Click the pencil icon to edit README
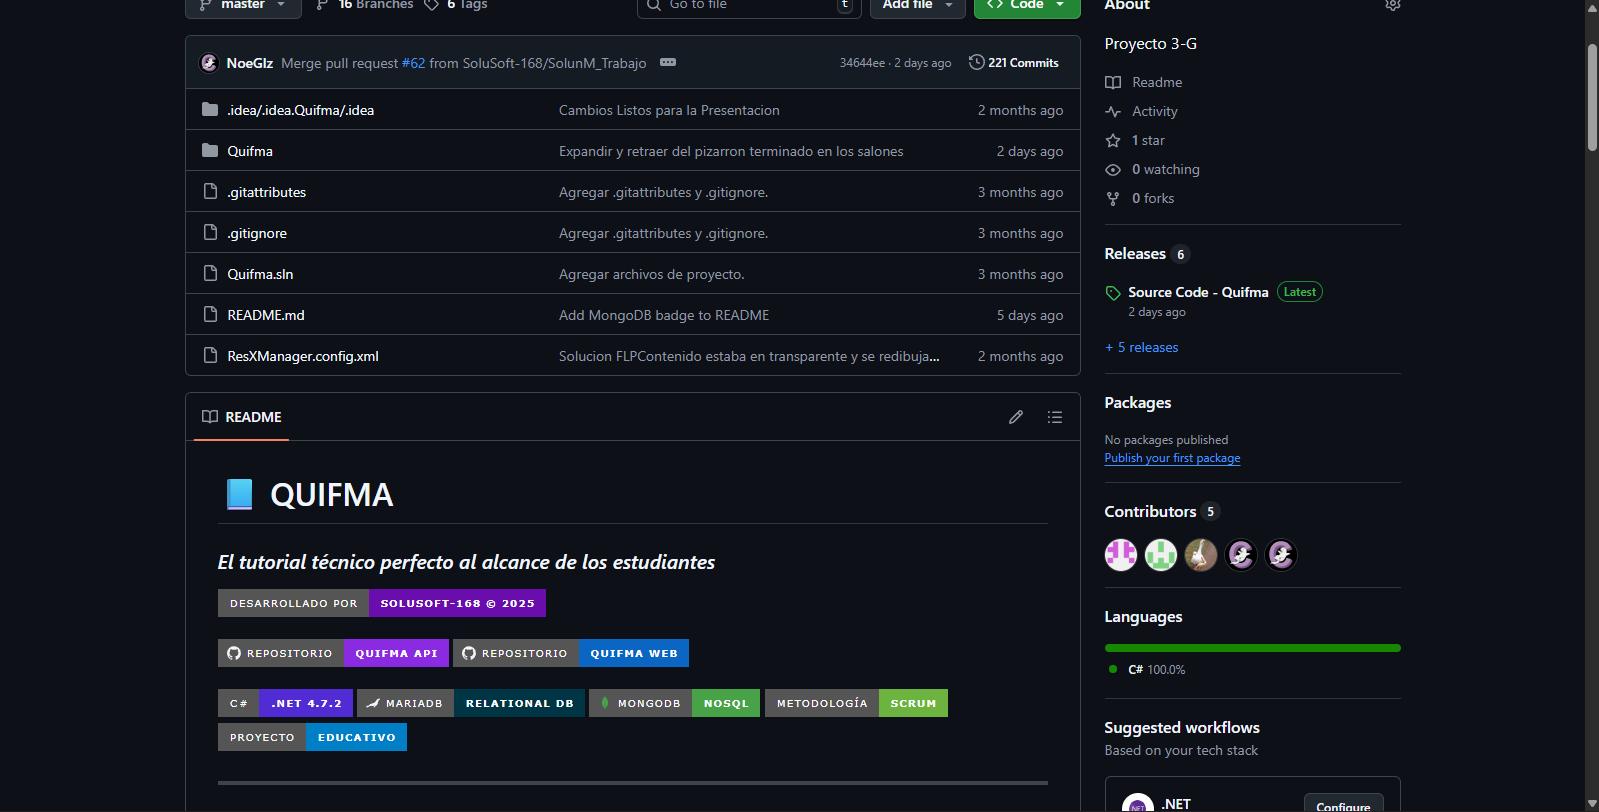The image size is (1599, 812). (x=1015, y=417)
